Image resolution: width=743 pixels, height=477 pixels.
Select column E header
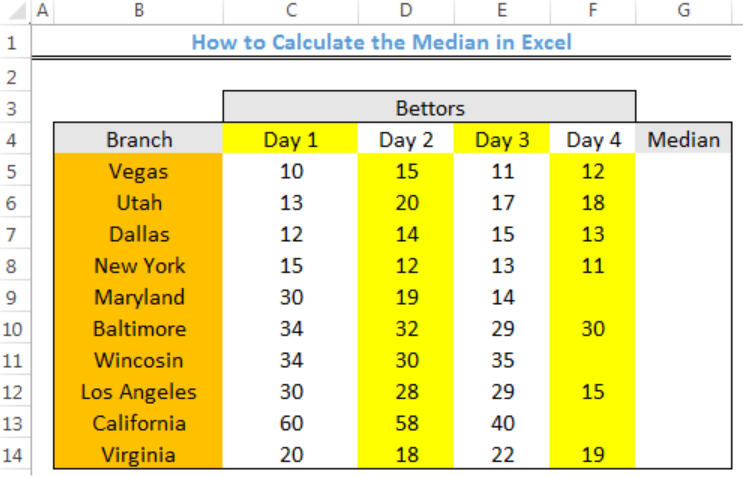coord(502,10)
